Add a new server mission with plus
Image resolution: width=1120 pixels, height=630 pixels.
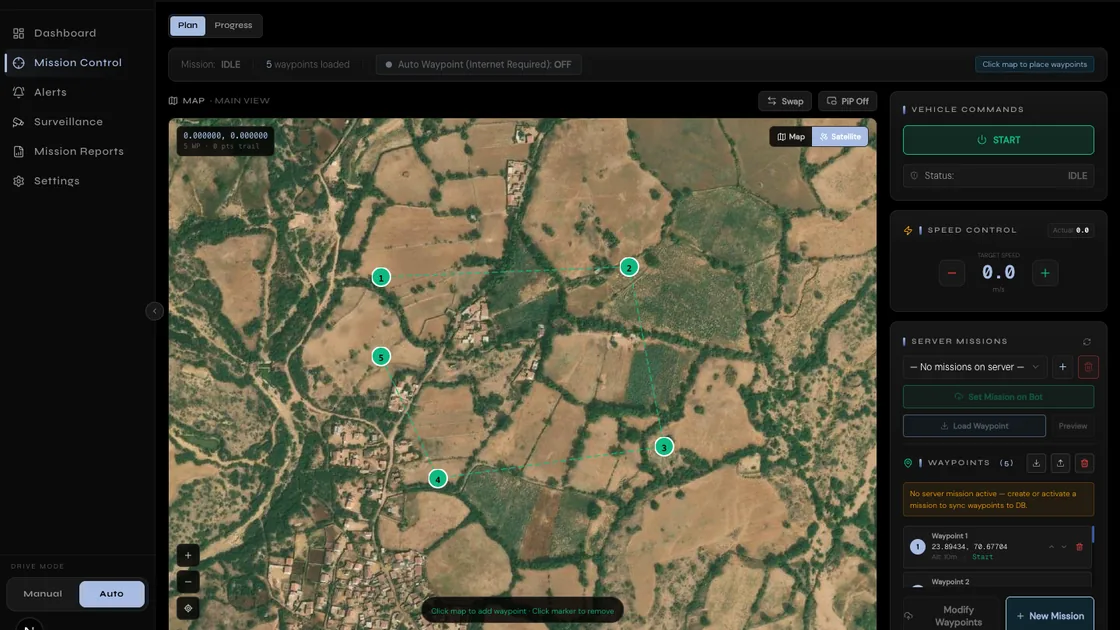click(1062, 367)
